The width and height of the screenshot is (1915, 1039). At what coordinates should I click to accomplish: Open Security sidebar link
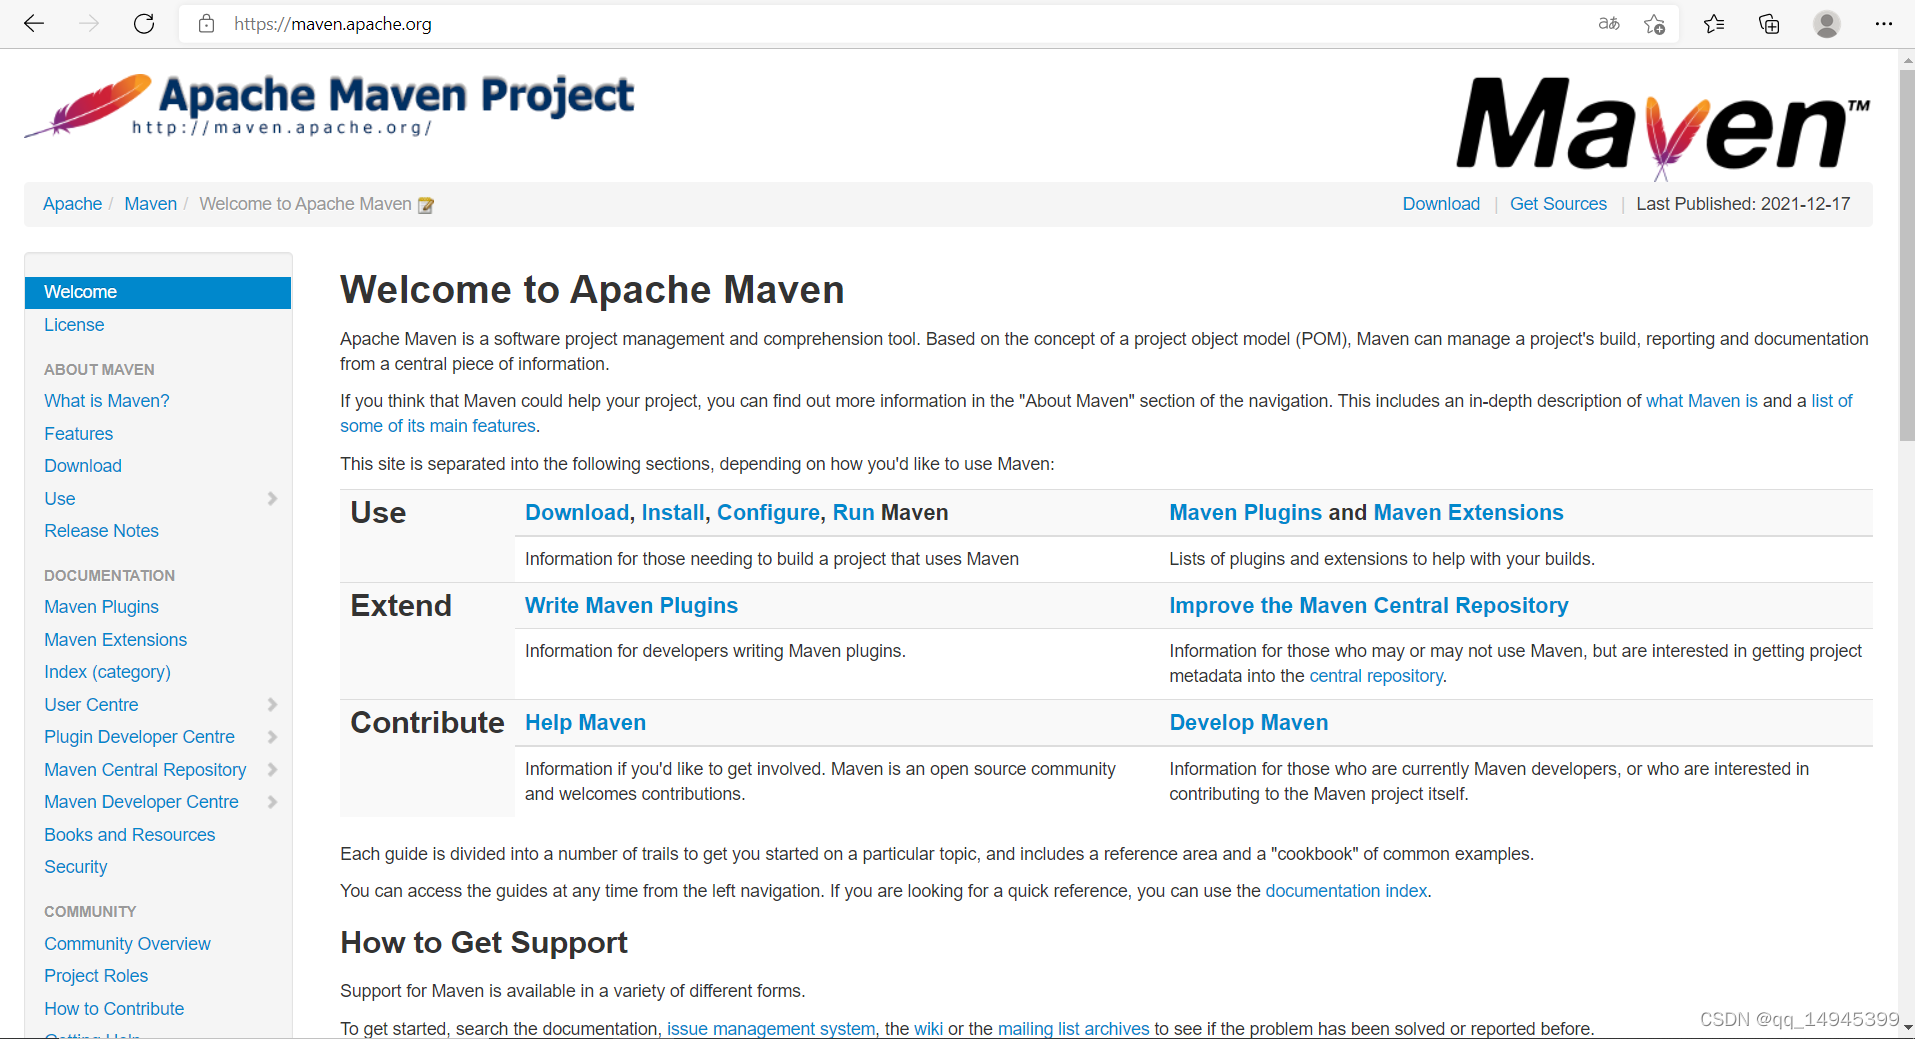pos(76,867)
